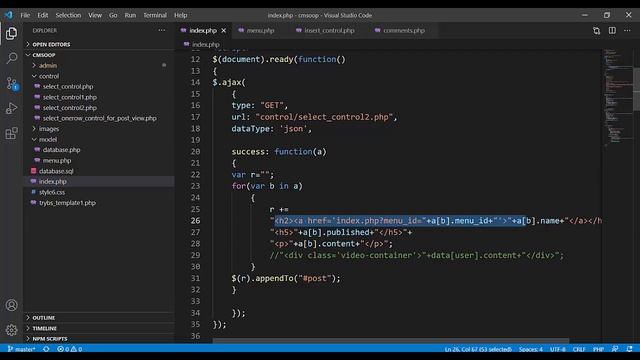The width and height of the screenshot is (640, 360).
Task: Split the editor right
Action: coord(612,31)
